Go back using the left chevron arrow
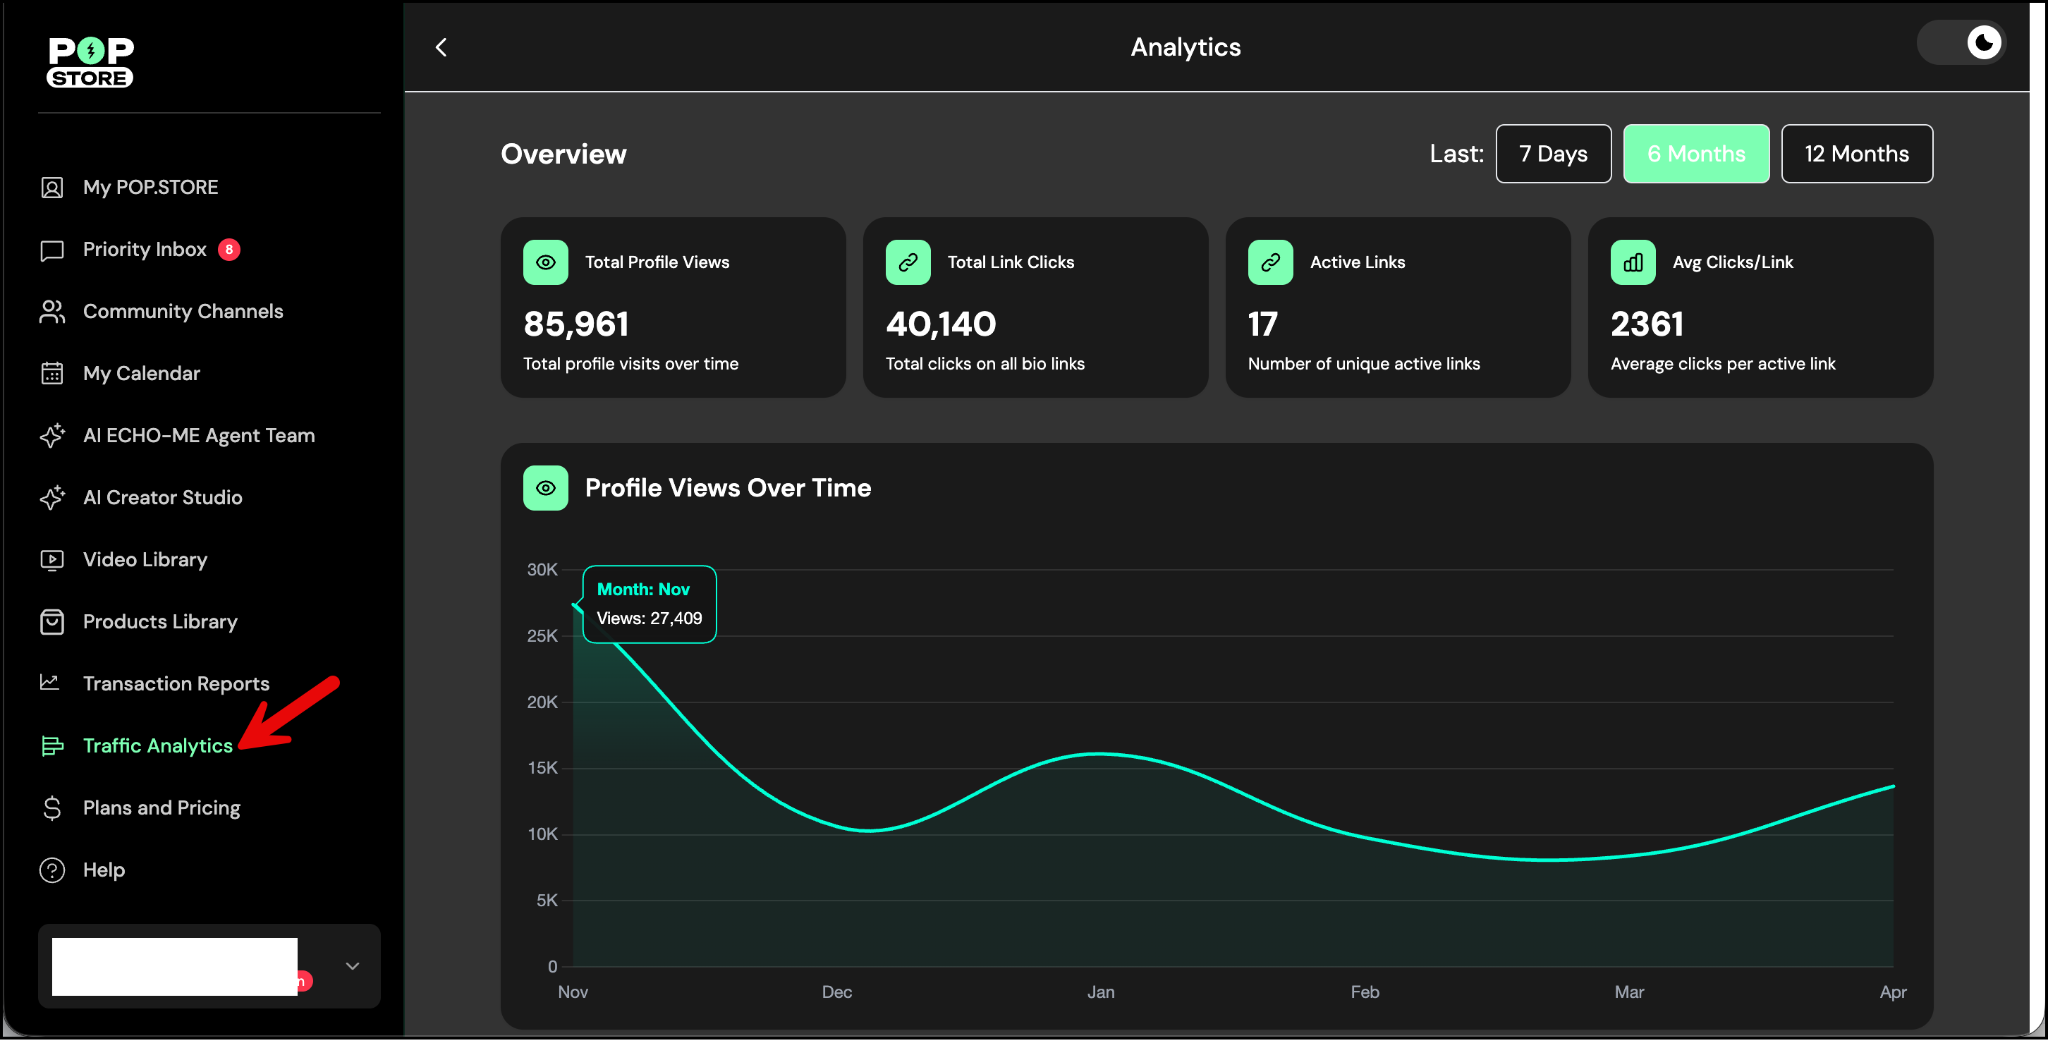Screen dimensions: 2048x1040 tap(441, 47)
